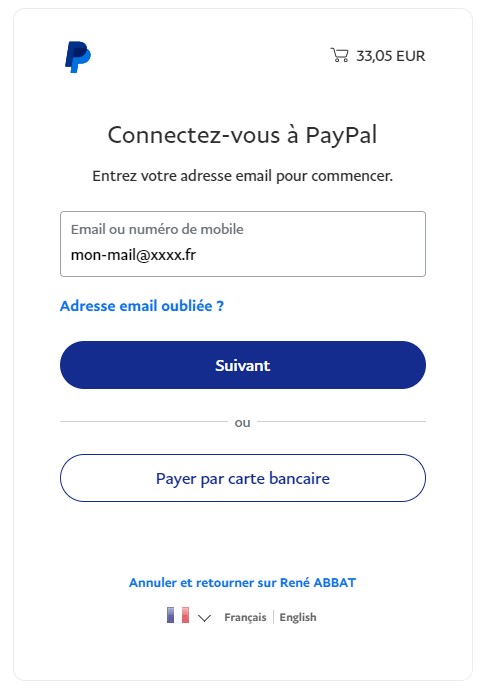
Task: Expand the country chevron beside the flag
Action: coord(204,618)
